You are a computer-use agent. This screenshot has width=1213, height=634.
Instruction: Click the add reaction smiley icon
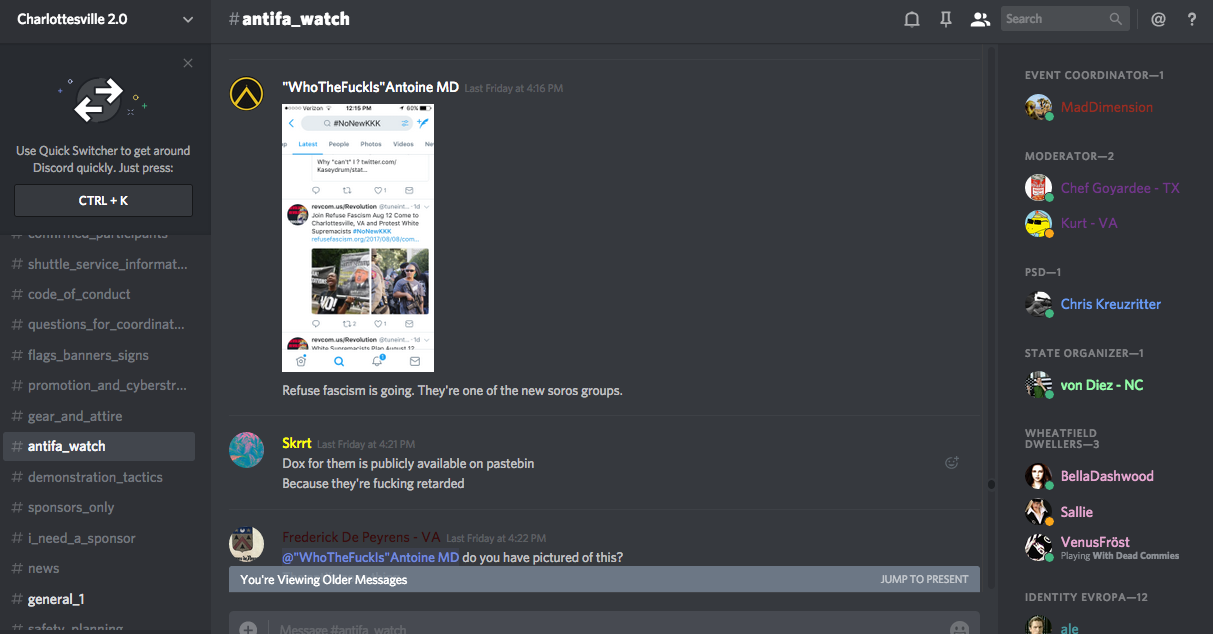pyautogui.click(x=952, y=462)
